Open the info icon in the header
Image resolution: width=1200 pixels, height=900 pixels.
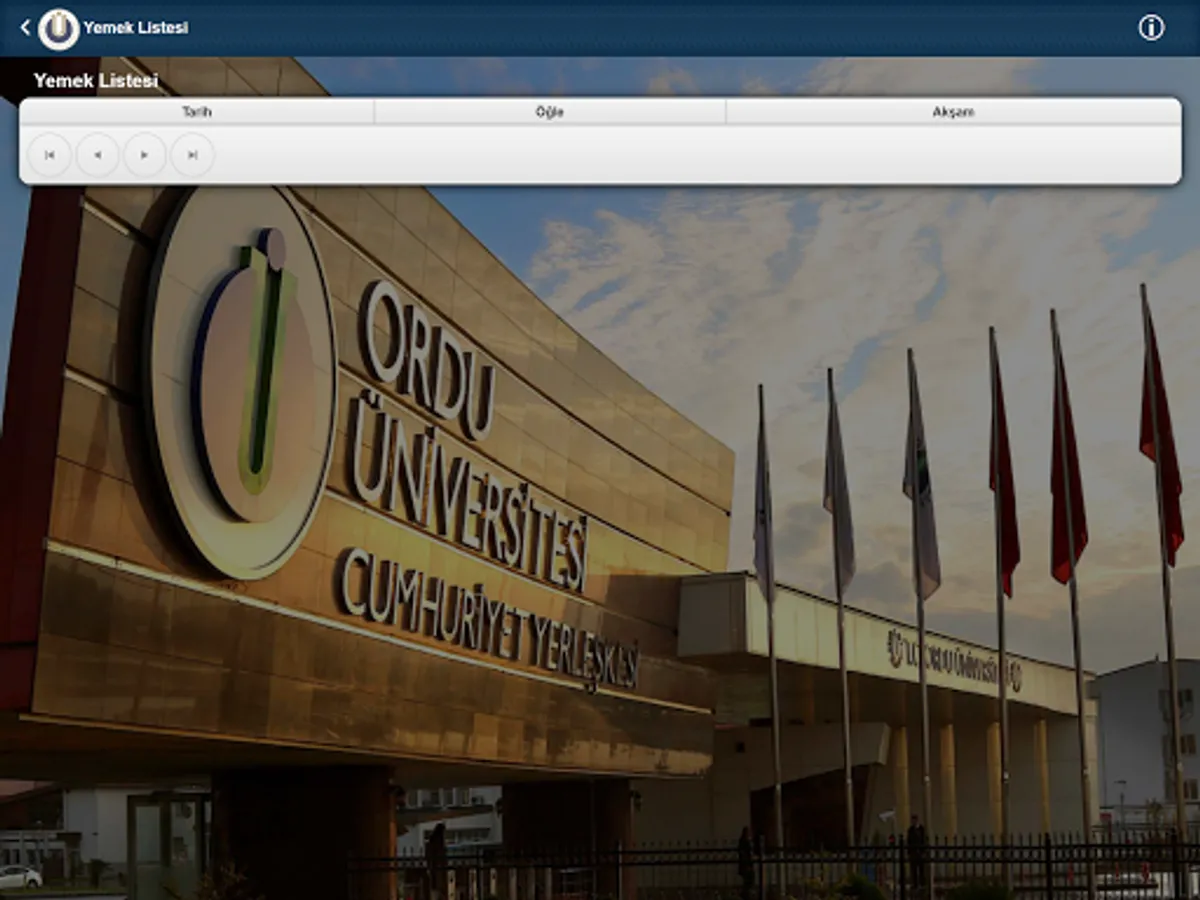[1151, 28]
